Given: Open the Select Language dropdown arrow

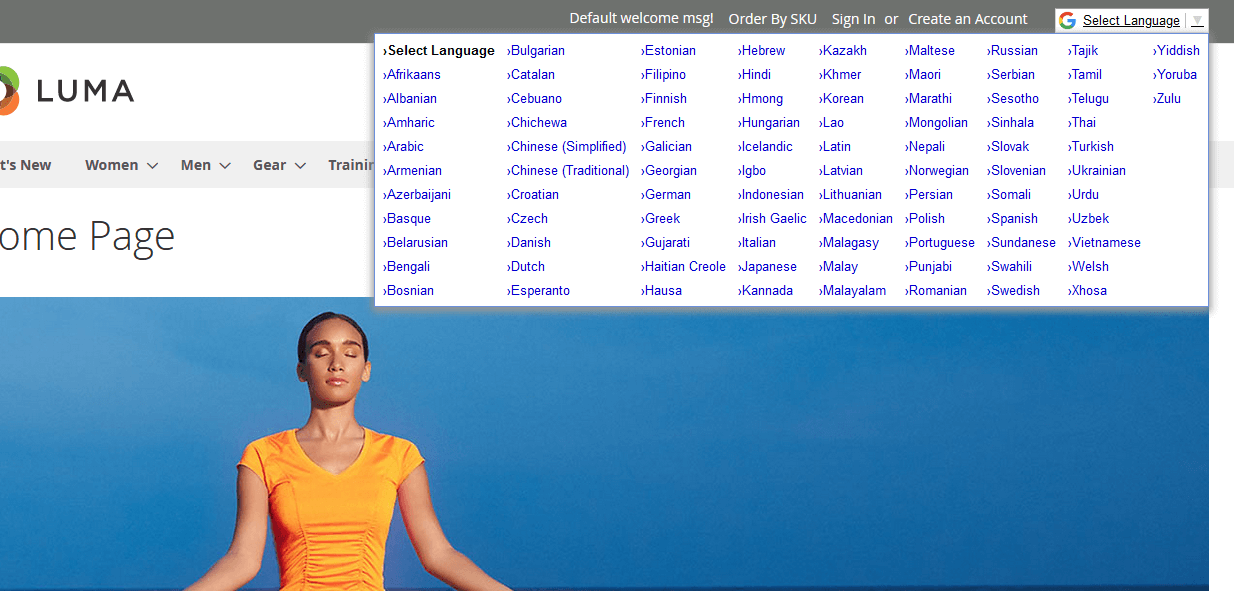Looking at the screenshot, I should (x=1198, y=19).
